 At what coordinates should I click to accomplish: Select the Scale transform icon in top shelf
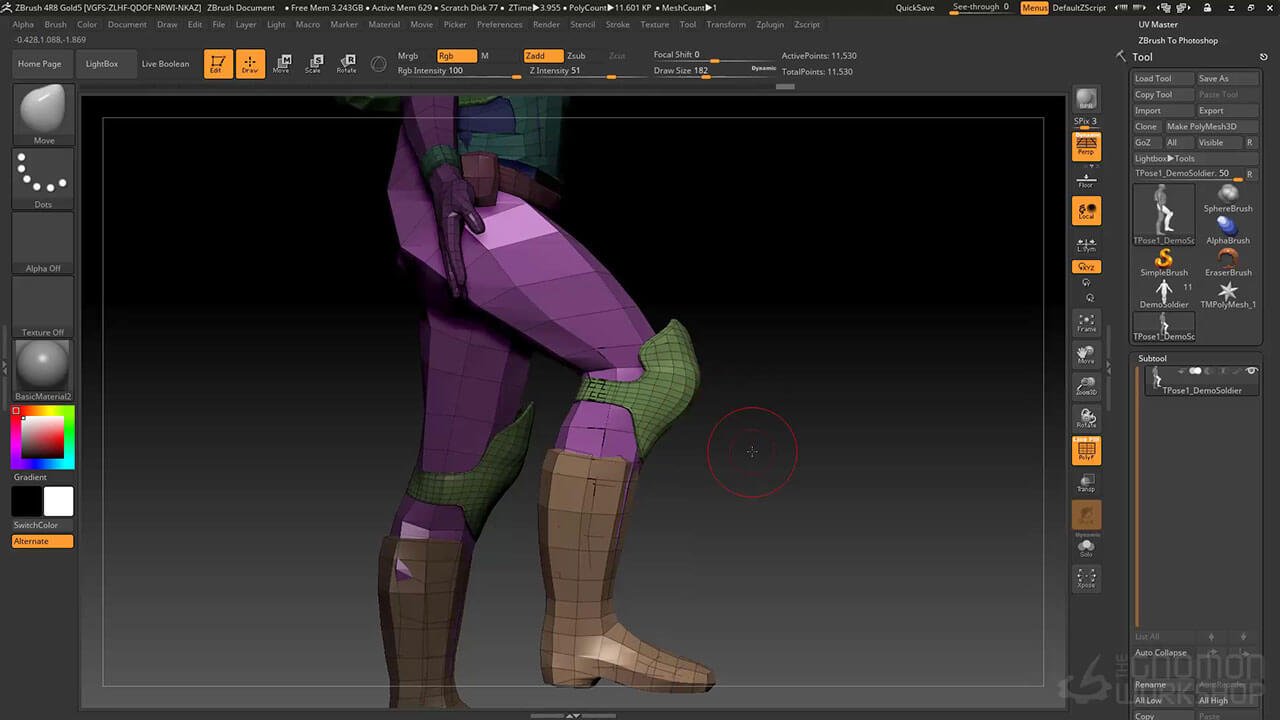[313, 64]
